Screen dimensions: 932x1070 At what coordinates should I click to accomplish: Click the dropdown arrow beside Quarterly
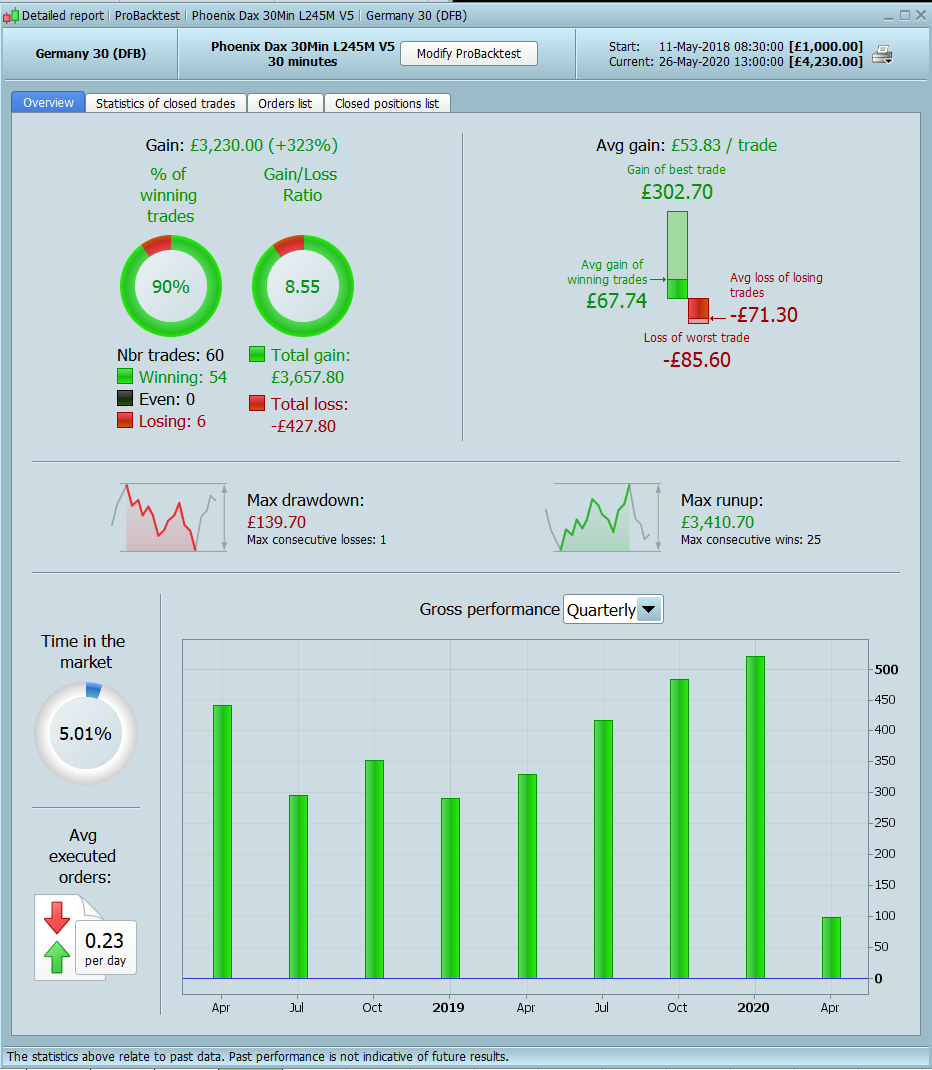tap(649, 609)
